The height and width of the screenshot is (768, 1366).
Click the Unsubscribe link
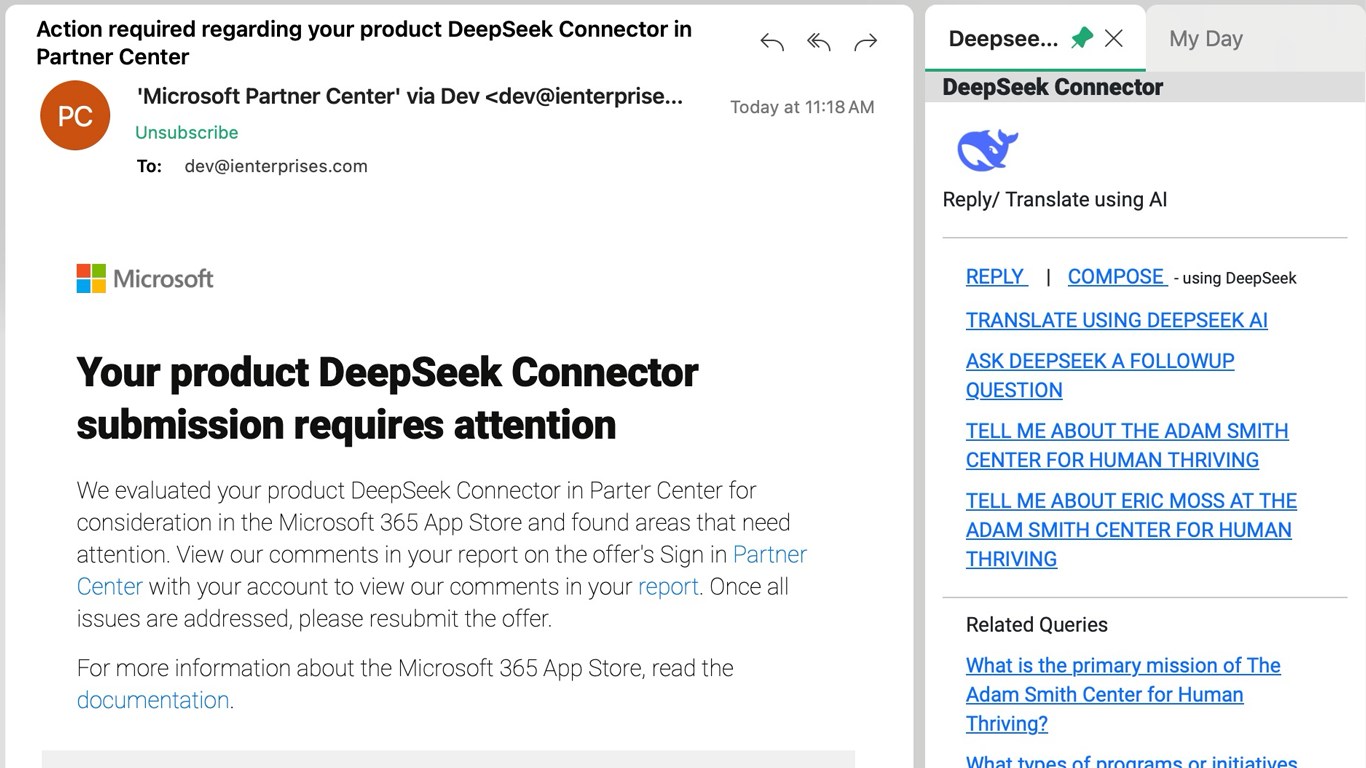[x=186, y=132]
